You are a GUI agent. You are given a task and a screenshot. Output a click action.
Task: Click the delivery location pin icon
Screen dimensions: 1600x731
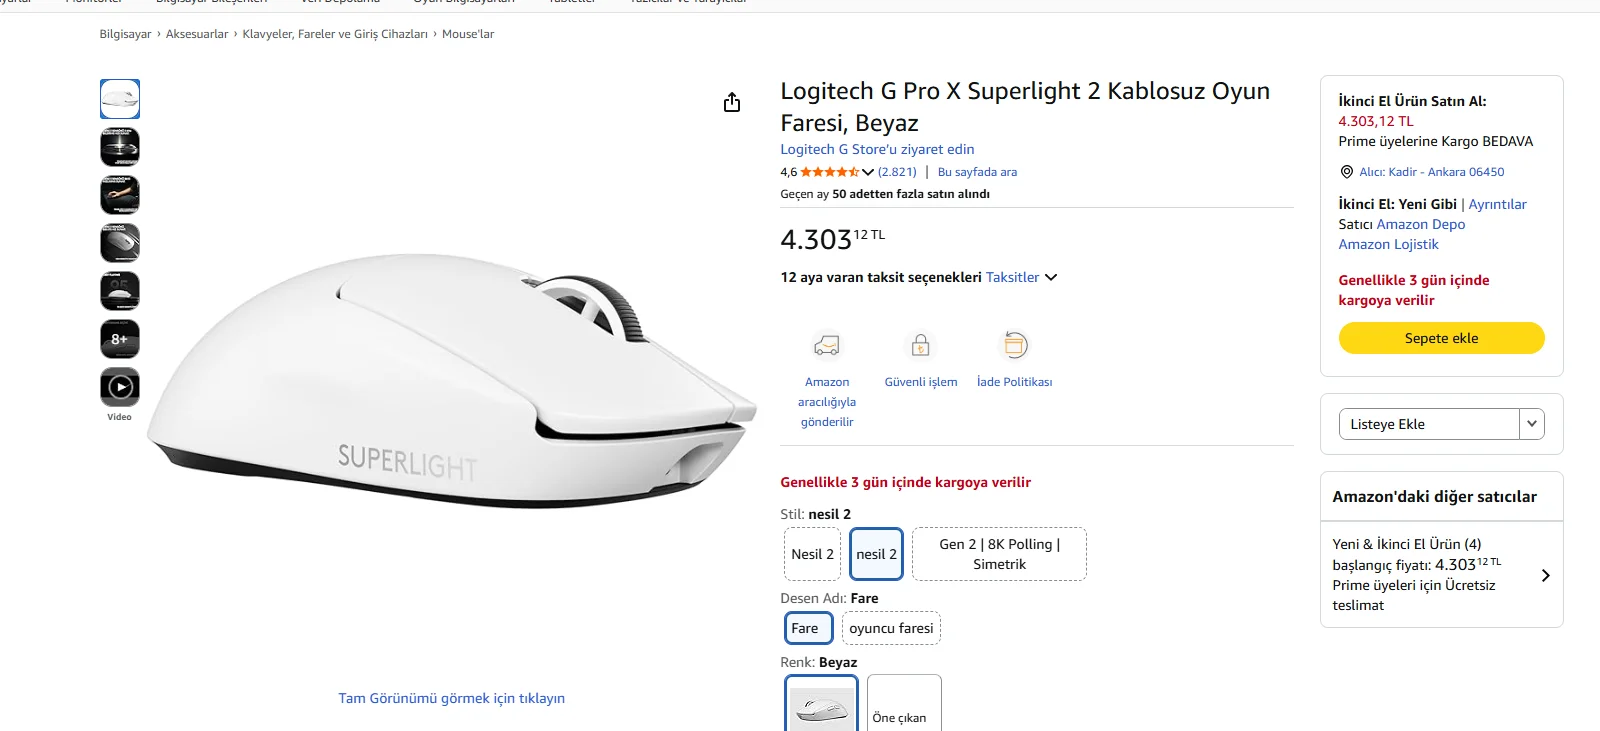[1347, 172]
